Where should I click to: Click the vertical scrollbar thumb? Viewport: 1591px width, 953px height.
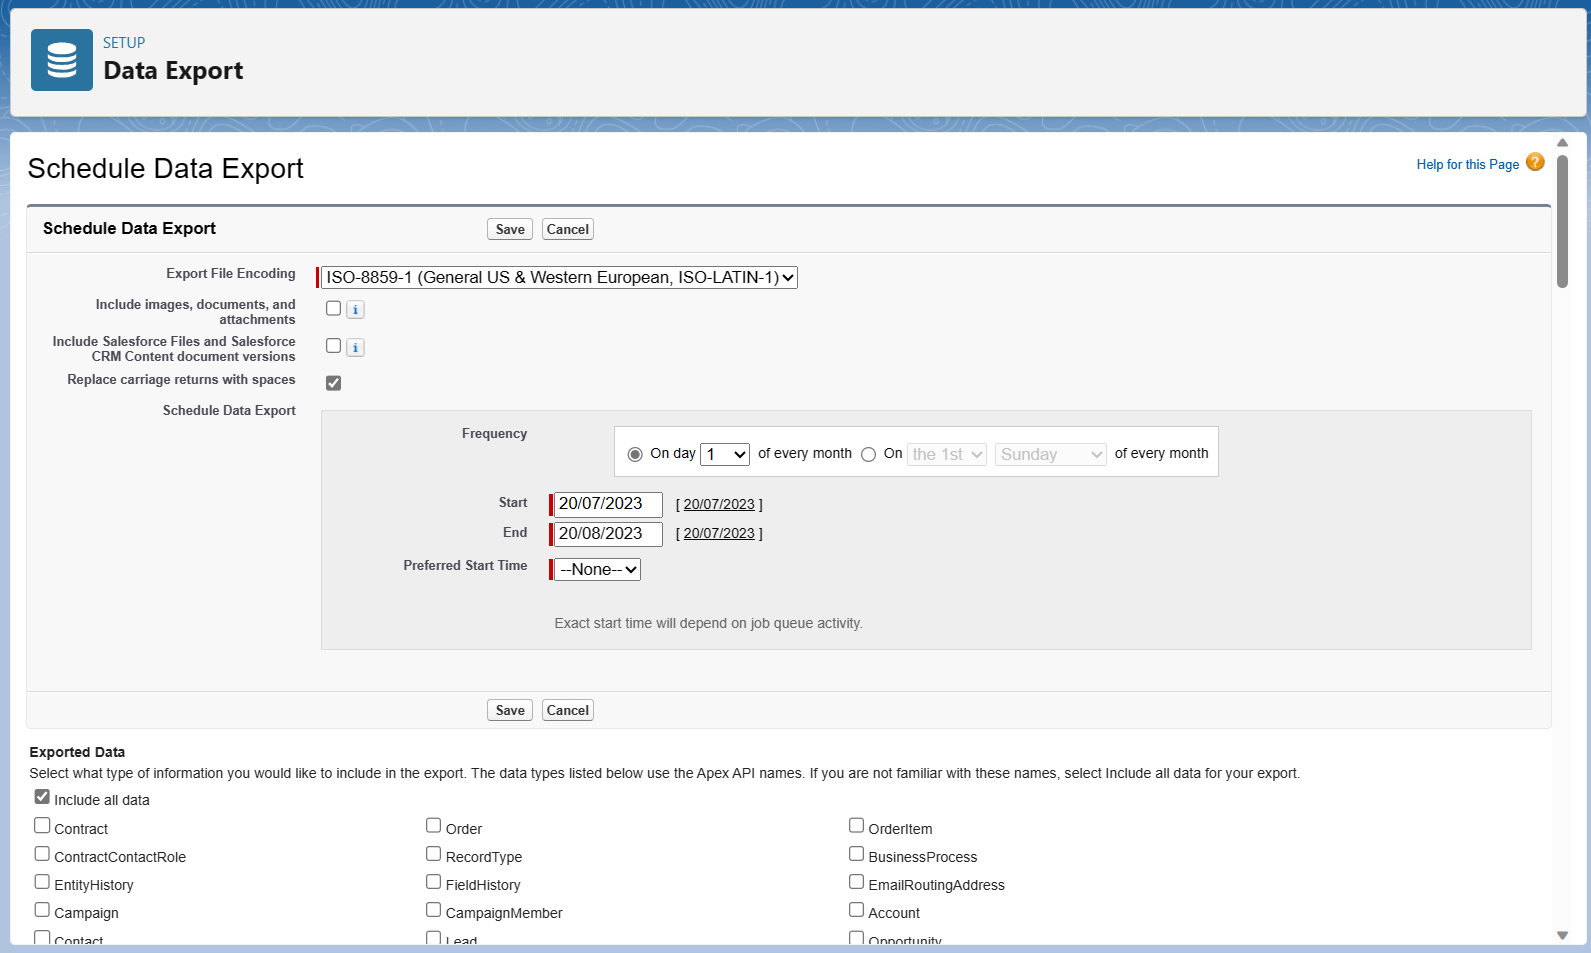1562,221
